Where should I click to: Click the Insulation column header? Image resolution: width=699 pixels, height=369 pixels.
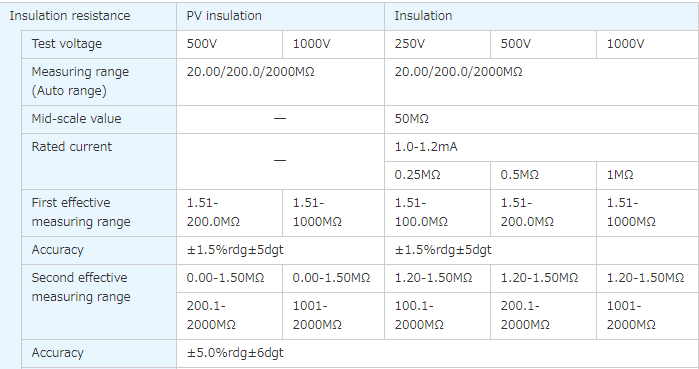[542, 16]
